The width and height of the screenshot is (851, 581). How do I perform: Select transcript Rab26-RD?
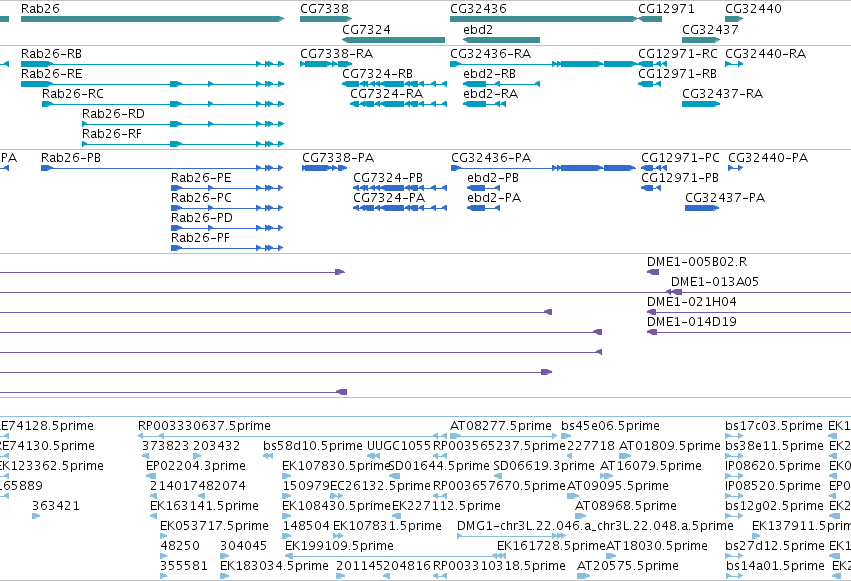[183, 124]
